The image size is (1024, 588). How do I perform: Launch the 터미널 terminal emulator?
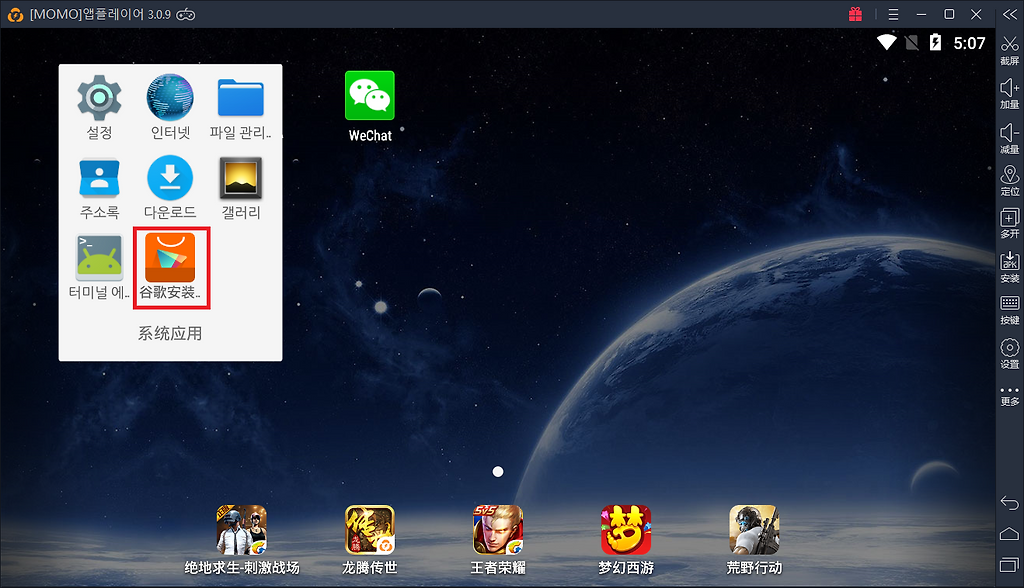99,259
